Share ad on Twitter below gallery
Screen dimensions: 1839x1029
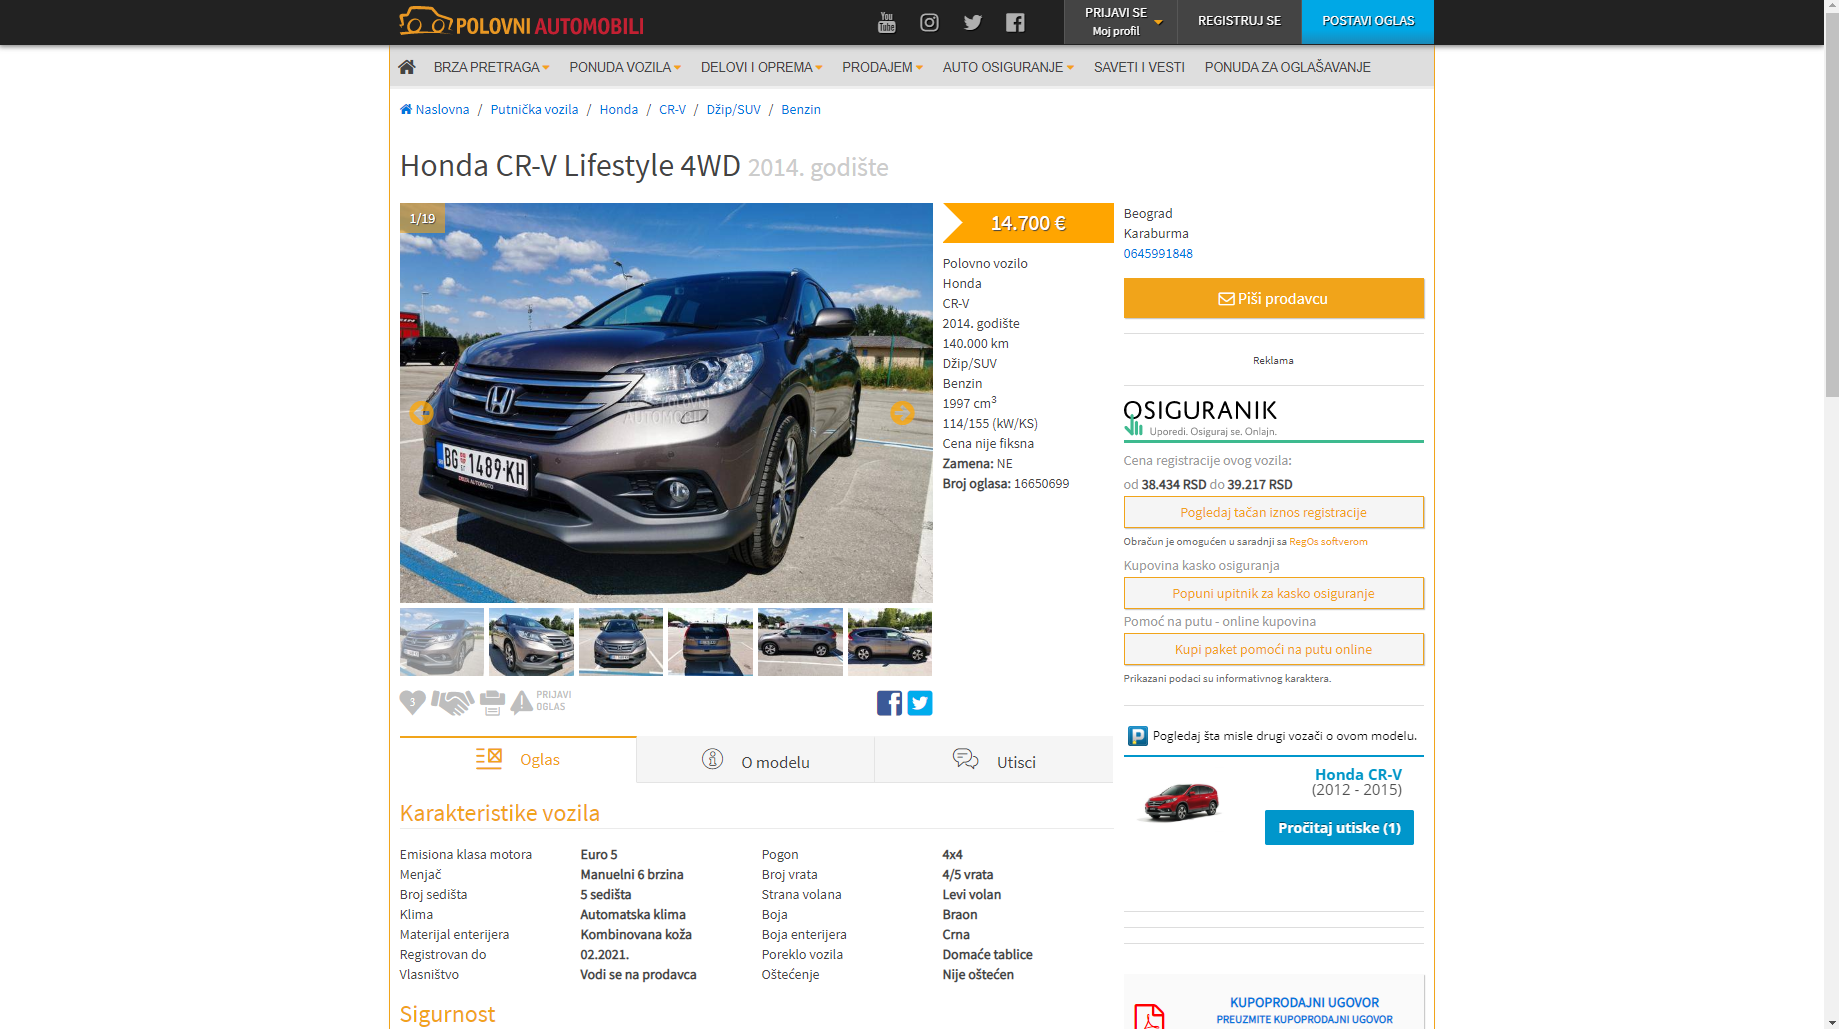tap(920, 703)
